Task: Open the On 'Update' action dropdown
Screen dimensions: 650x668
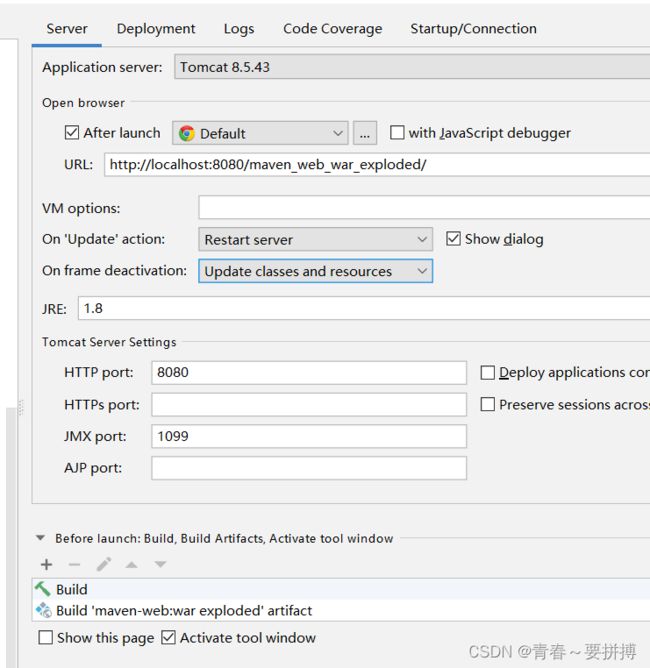Action: 316,239
